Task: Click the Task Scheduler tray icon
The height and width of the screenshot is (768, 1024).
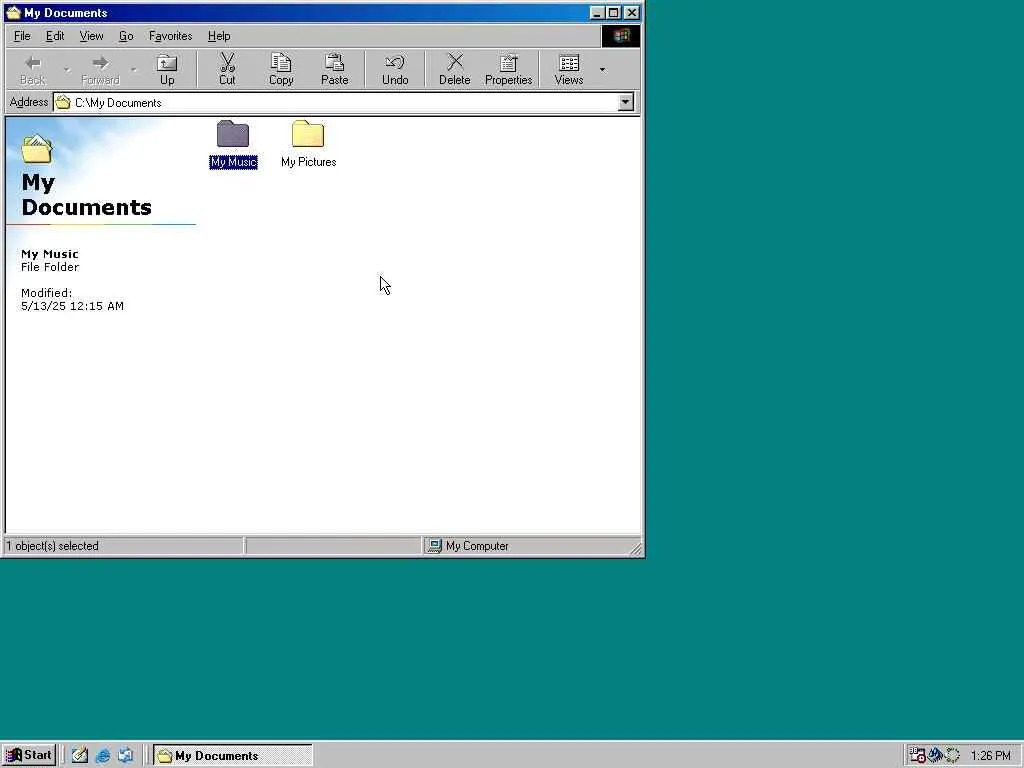Action: point(918,756)
